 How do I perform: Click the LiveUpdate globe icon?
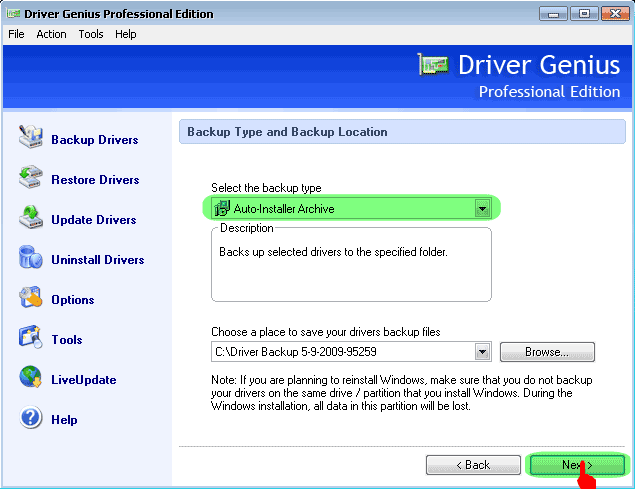30,377
